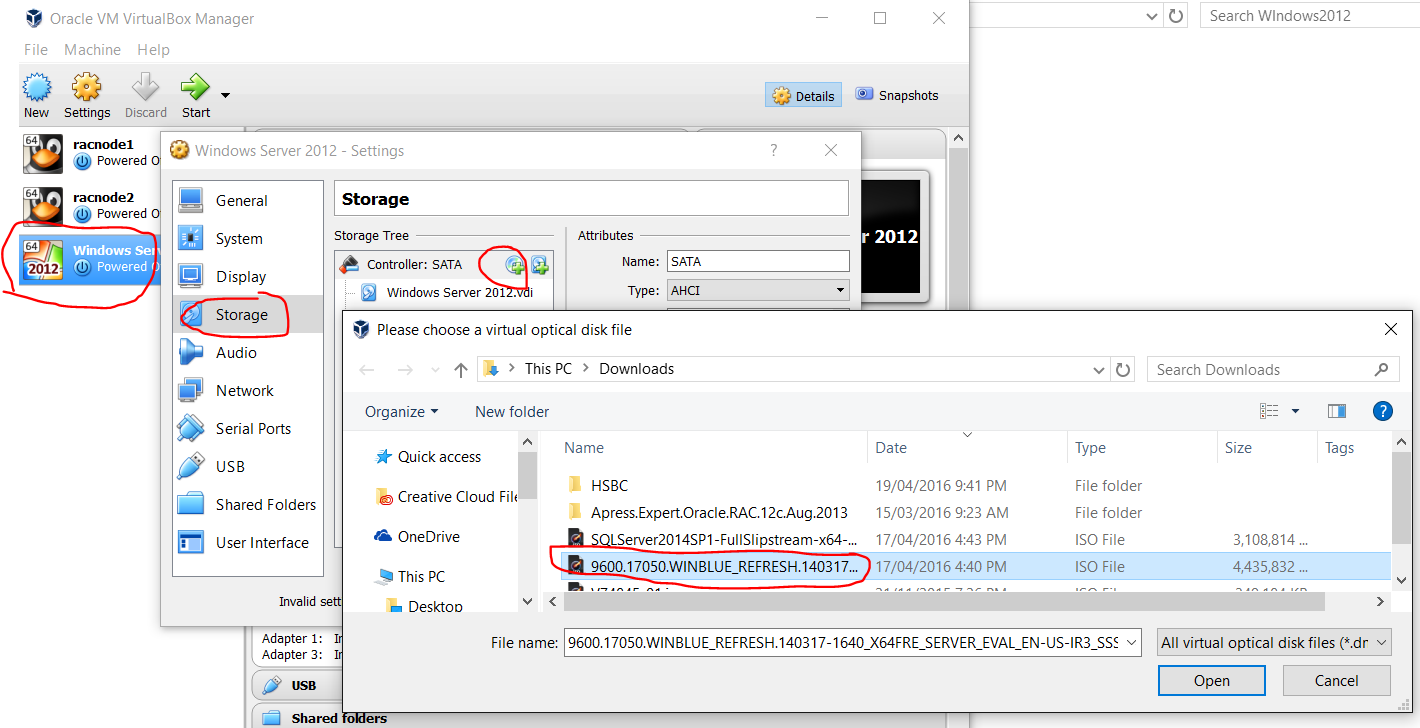Click the add optical drive icon

click(515, 265)
